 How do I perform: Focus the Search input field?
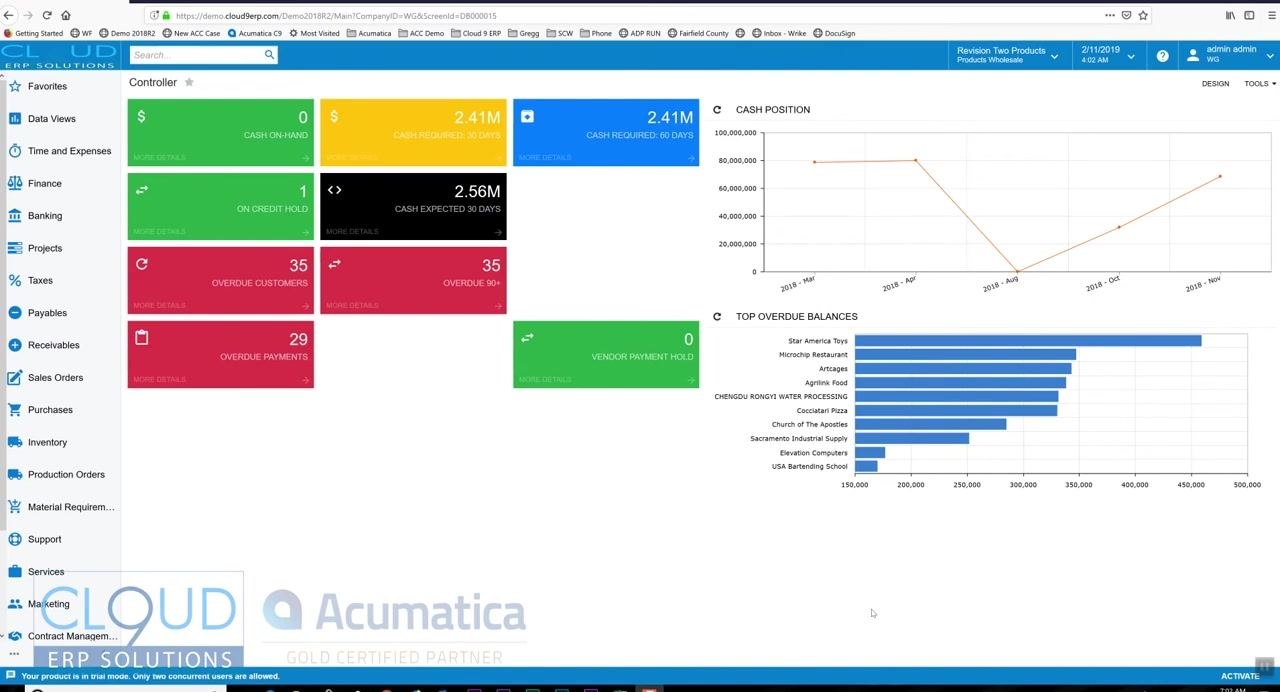(x=196, y=55)
